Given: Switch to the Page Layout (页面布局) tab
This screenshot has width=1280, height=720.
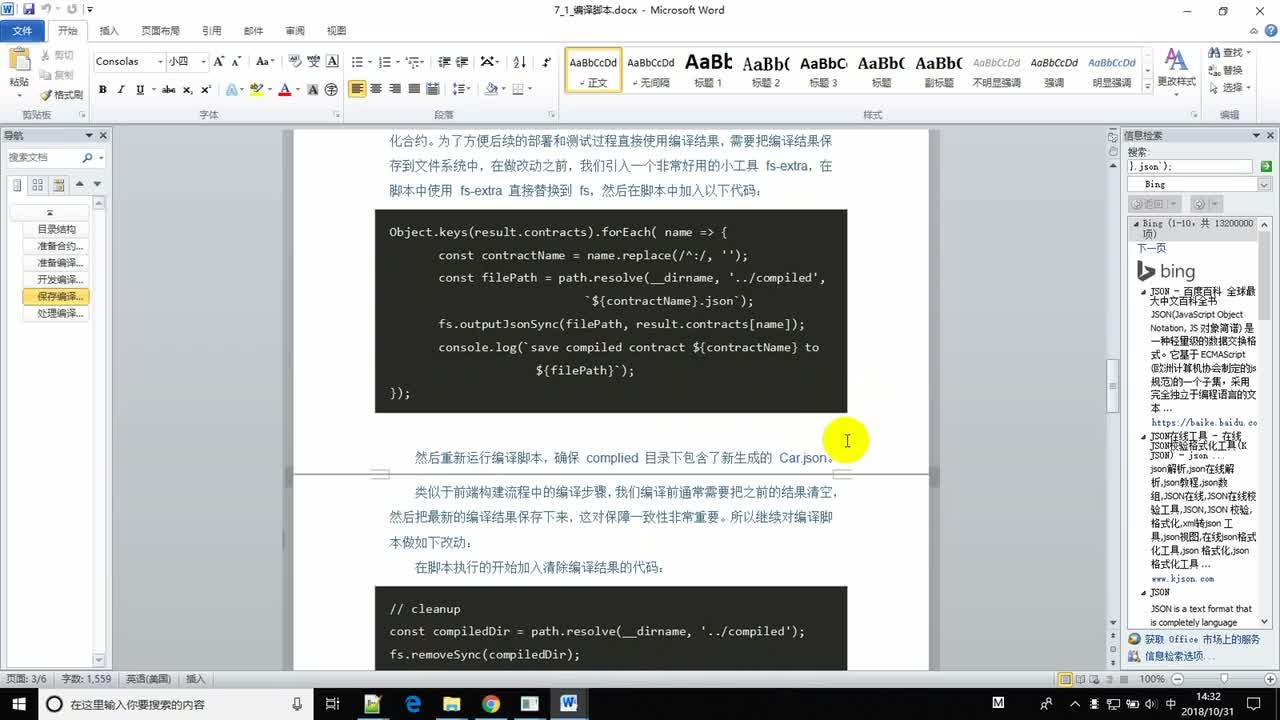Looking at the screenshot, I should [x=160, y=31].
